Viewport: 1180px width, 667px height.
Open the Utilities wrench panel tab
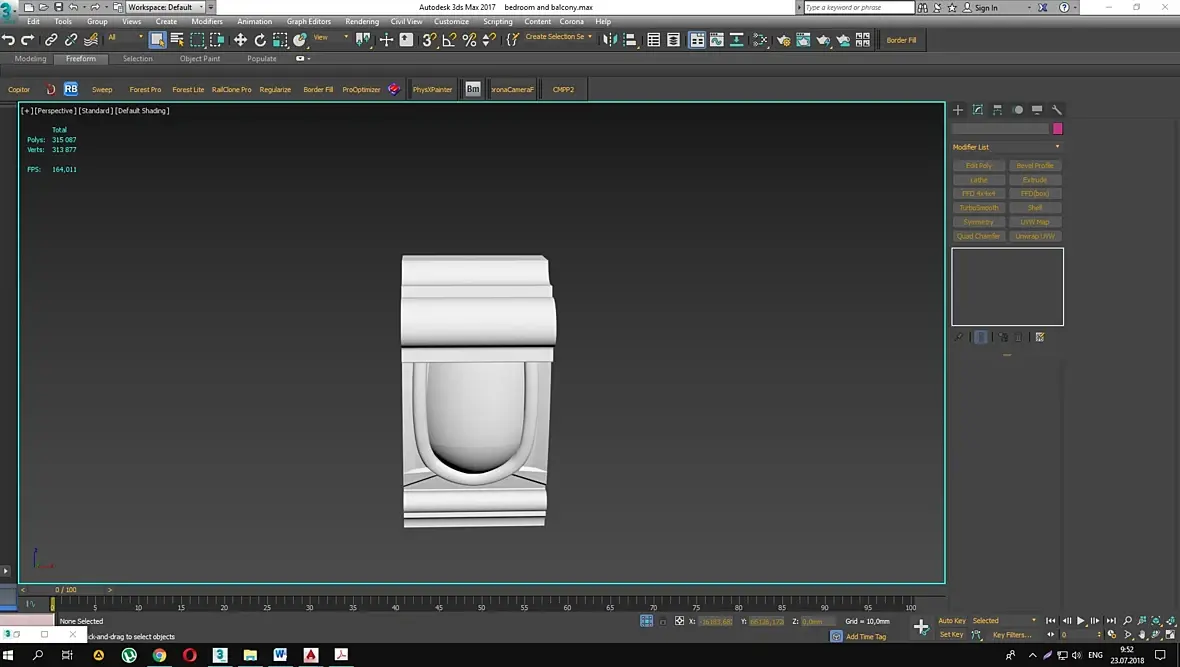coord(1057,110)
